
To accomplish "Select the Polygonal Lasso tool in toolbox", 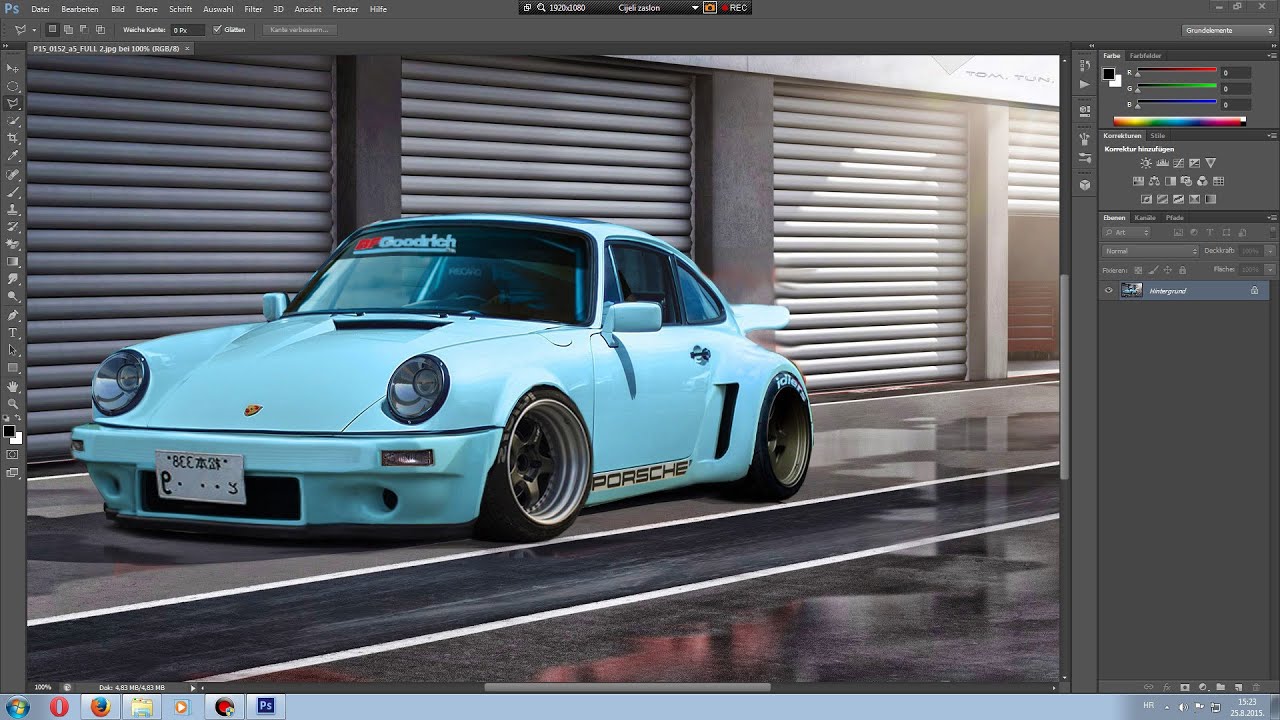I will pyautogui.click(x=13, y=103).
